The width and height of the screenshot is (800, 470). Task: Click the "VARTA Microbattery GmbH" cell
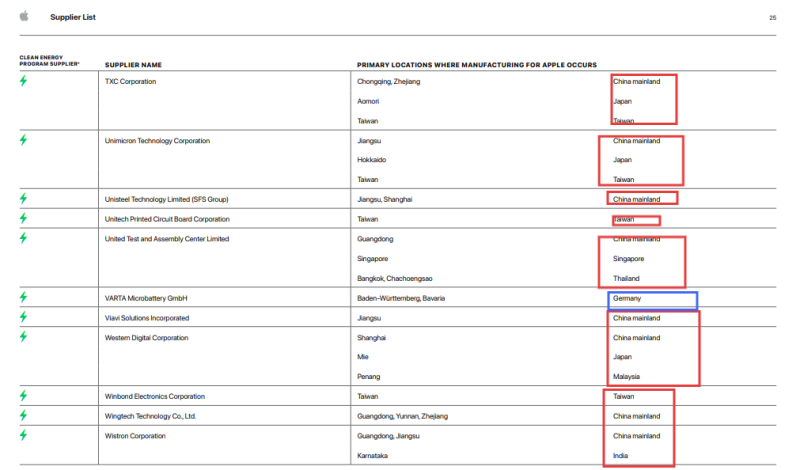tap(146, 298)
